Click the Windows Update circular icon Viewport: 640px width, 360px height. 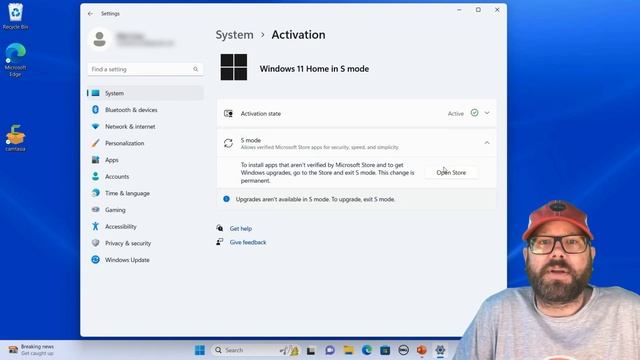96,260
